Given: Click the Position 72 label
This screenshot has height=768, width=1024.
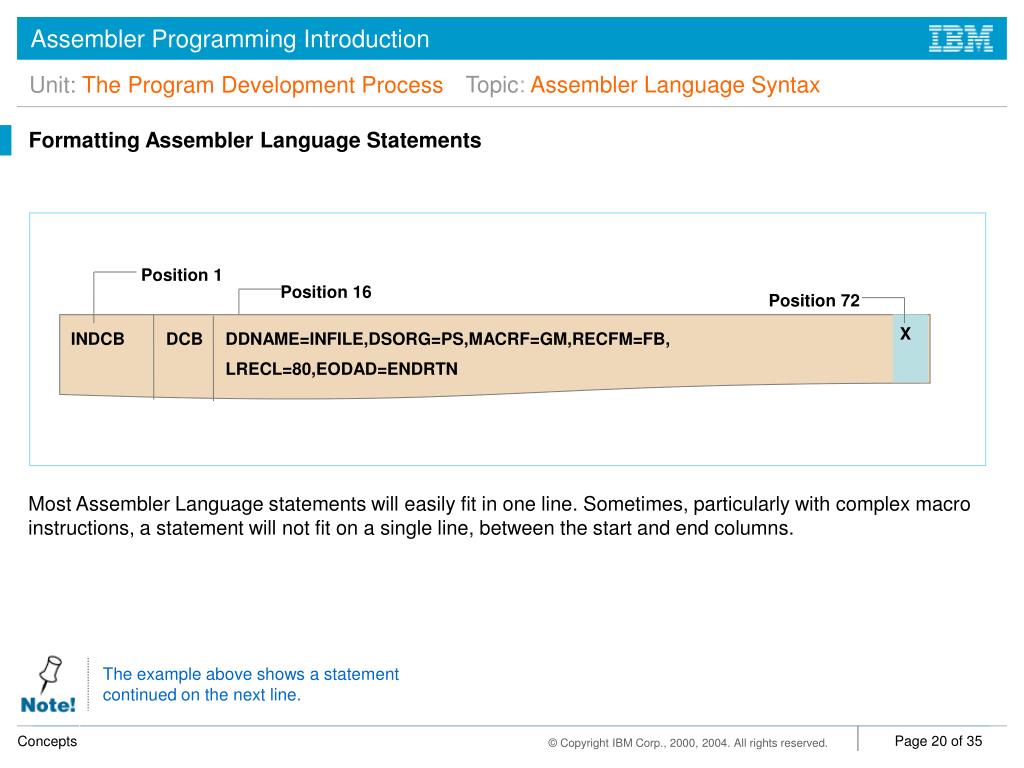Looking at the screenshot, I should pyautogui.click(x=813, y=300).
